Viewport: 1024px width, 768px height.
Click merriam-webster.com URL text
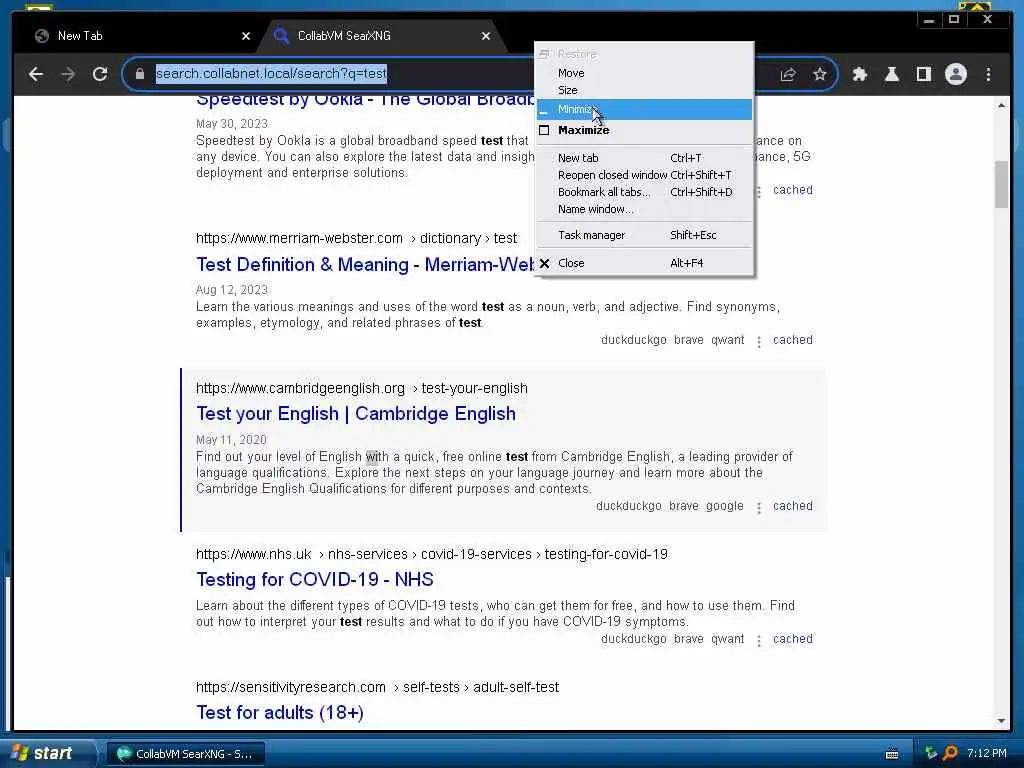[x=299, y=238]
